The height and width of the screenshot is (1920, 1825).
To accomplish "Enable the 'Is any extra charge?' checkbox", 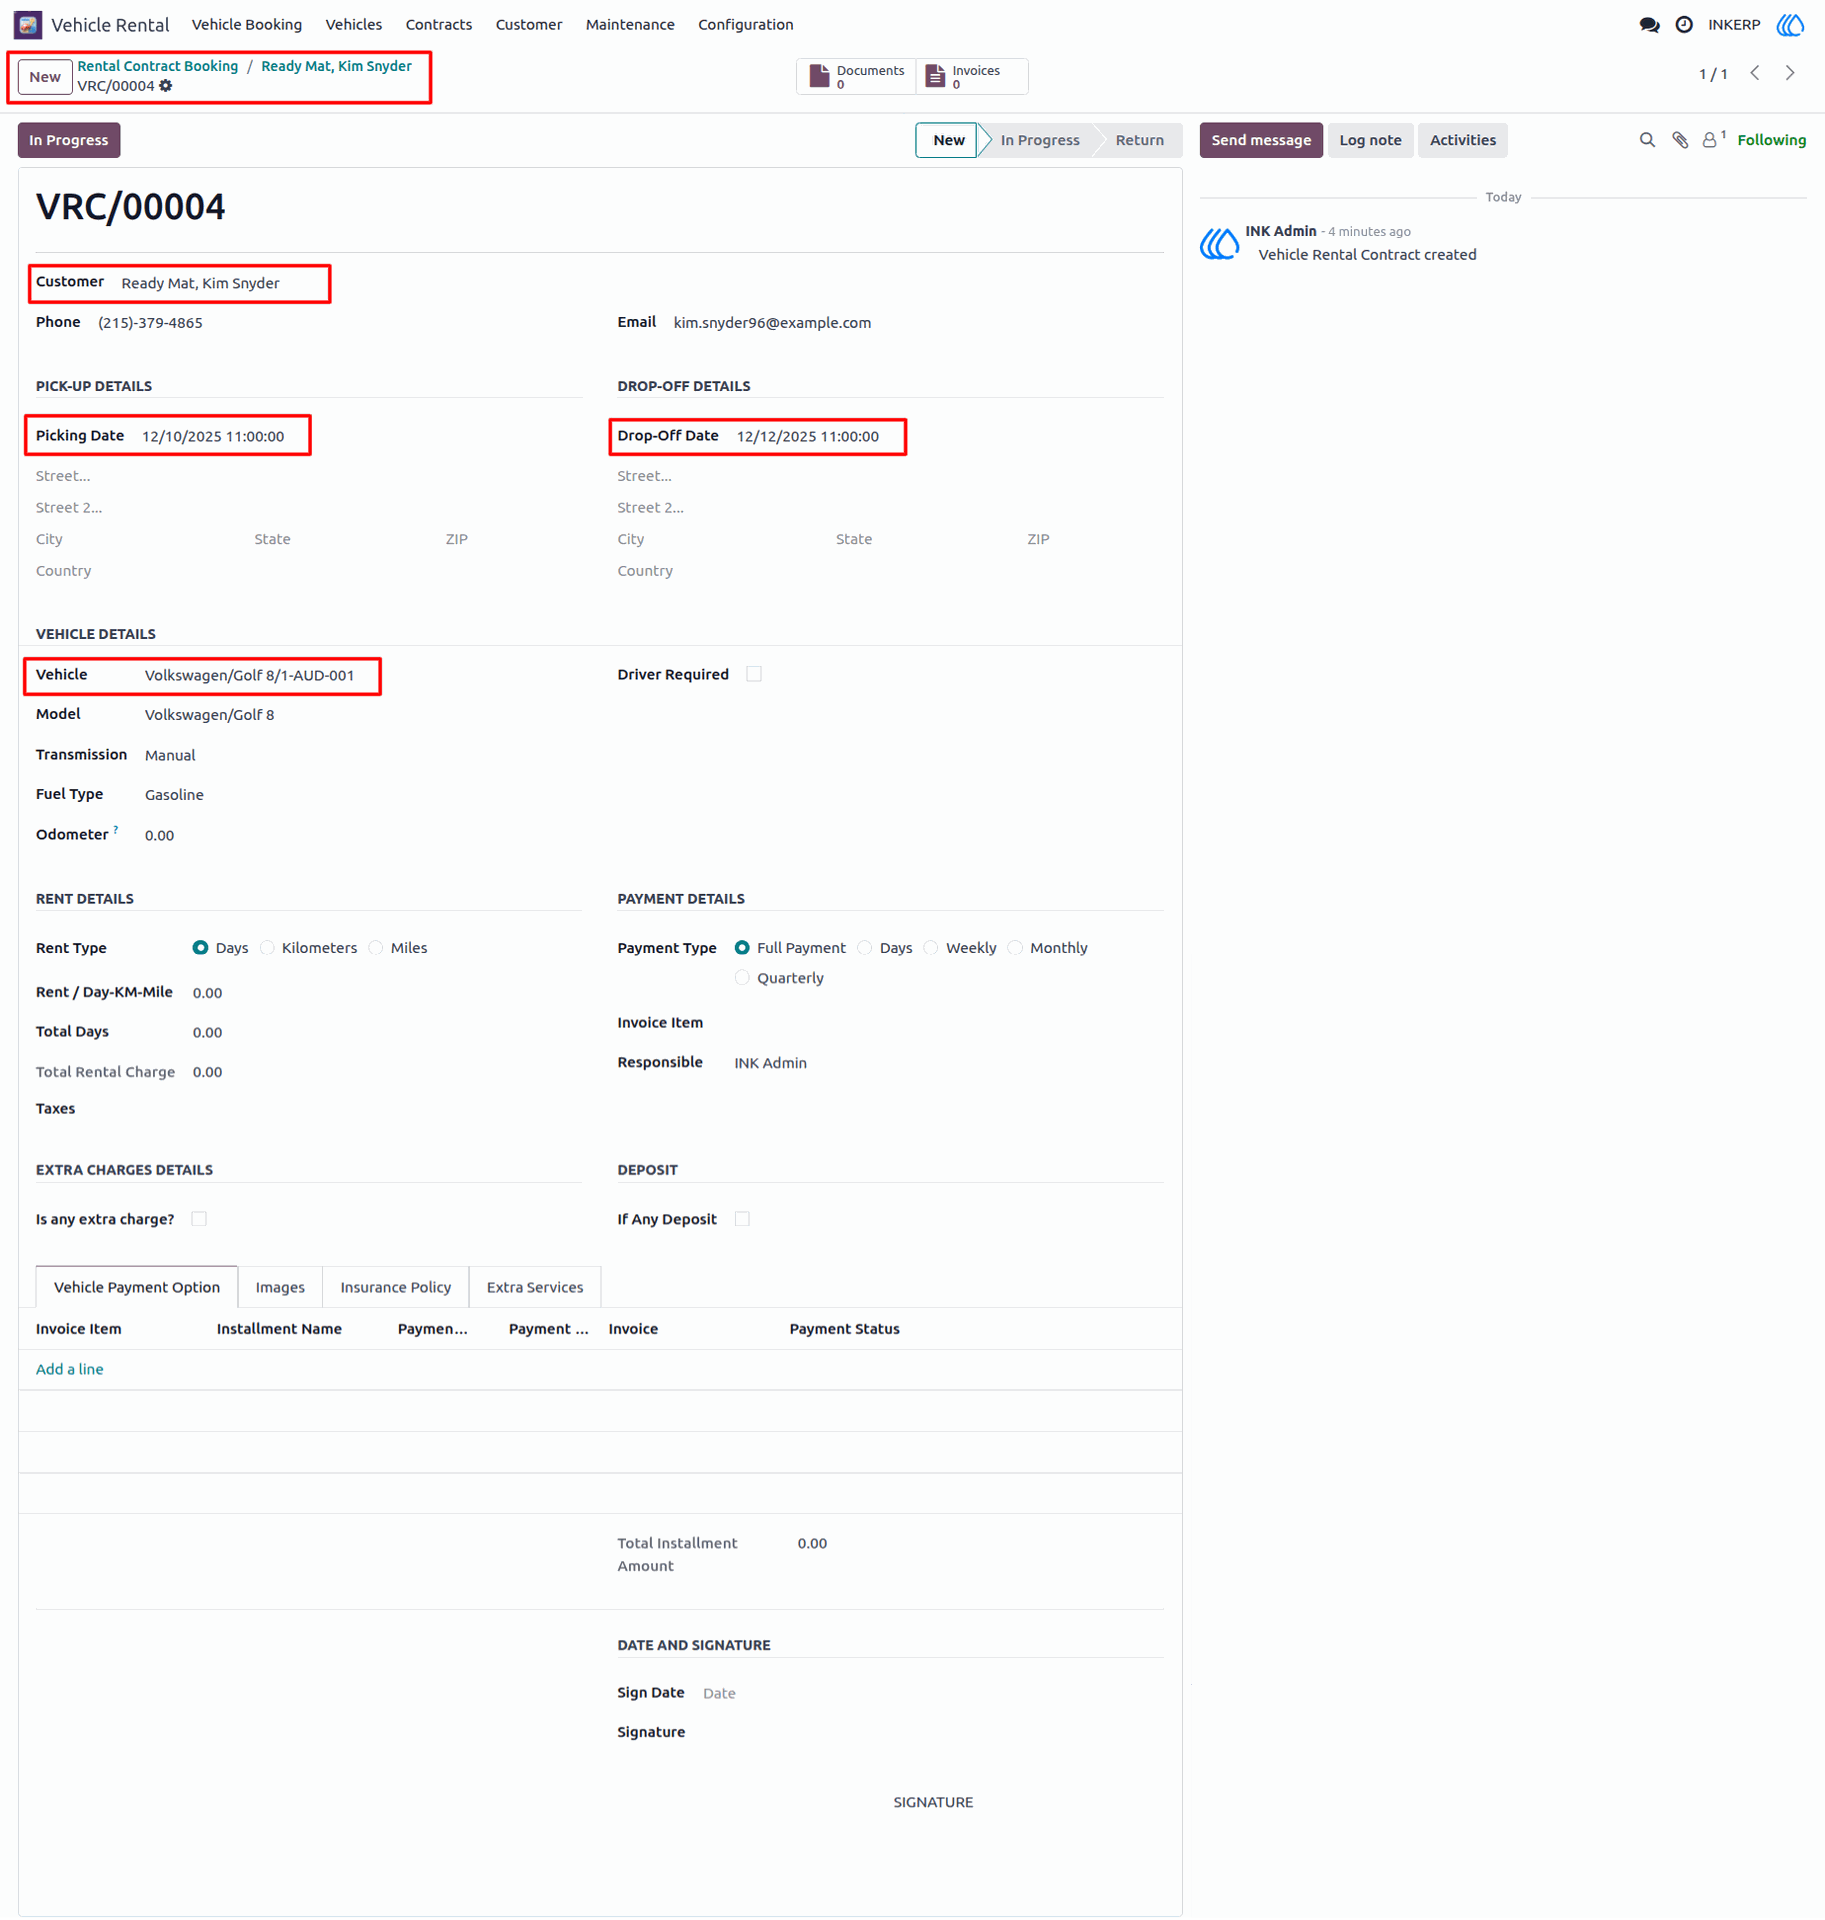I will click(199, 1219).
